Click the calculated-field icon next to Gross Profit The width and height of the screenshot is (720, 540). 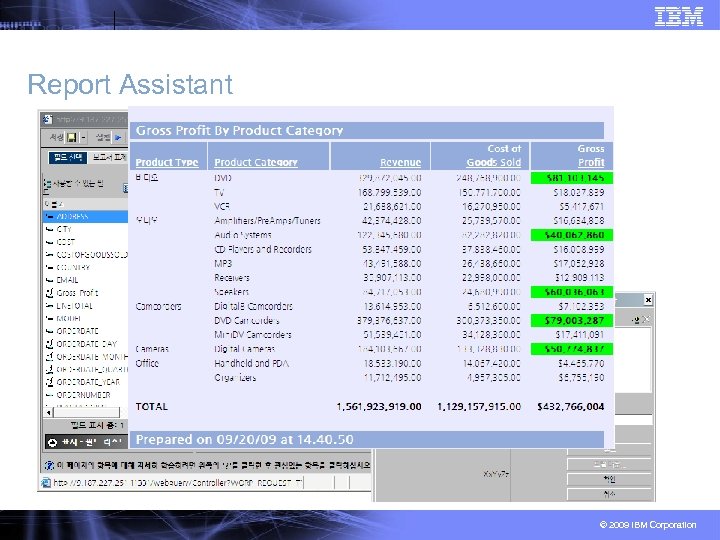coord(50,292)
